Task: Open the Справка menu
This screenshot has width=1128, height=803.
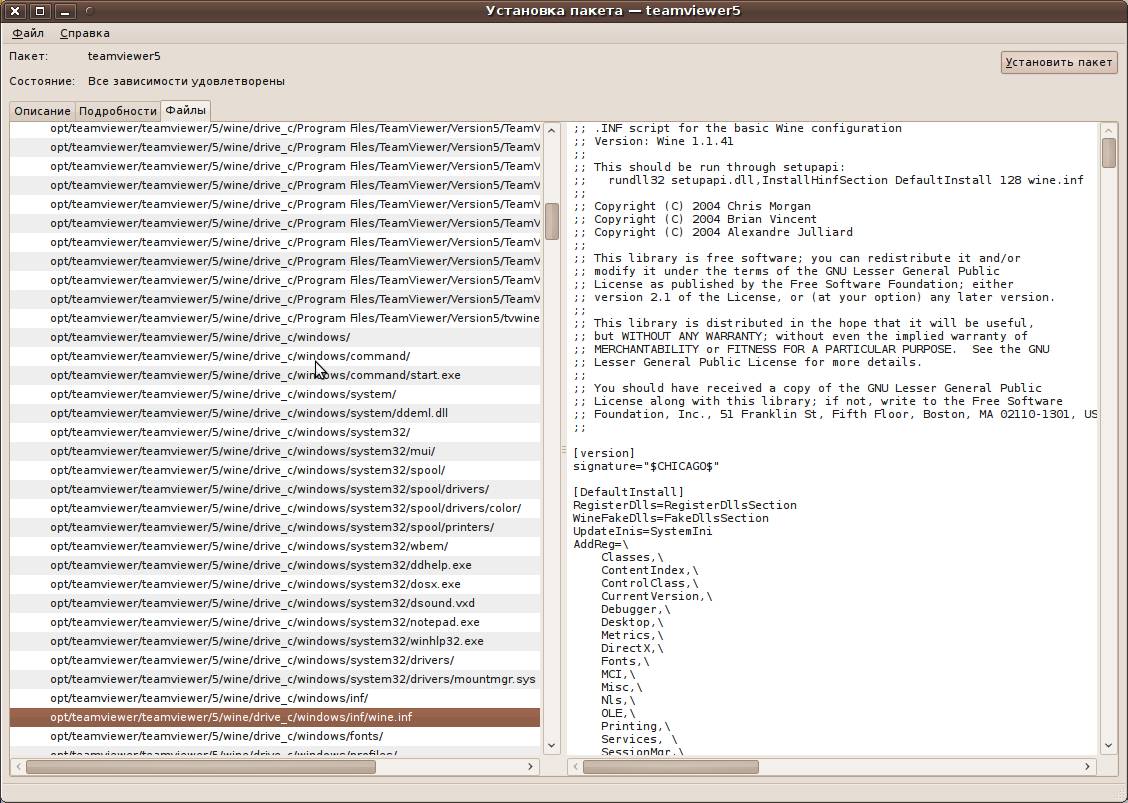Action: (85, 33)
